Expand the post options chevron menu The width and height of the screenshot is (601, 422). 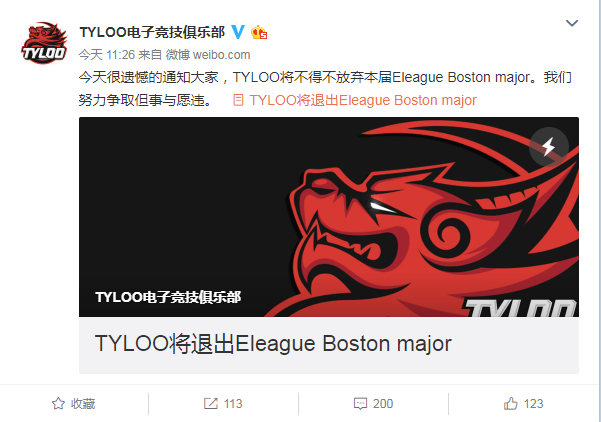(x=572, y=23)
